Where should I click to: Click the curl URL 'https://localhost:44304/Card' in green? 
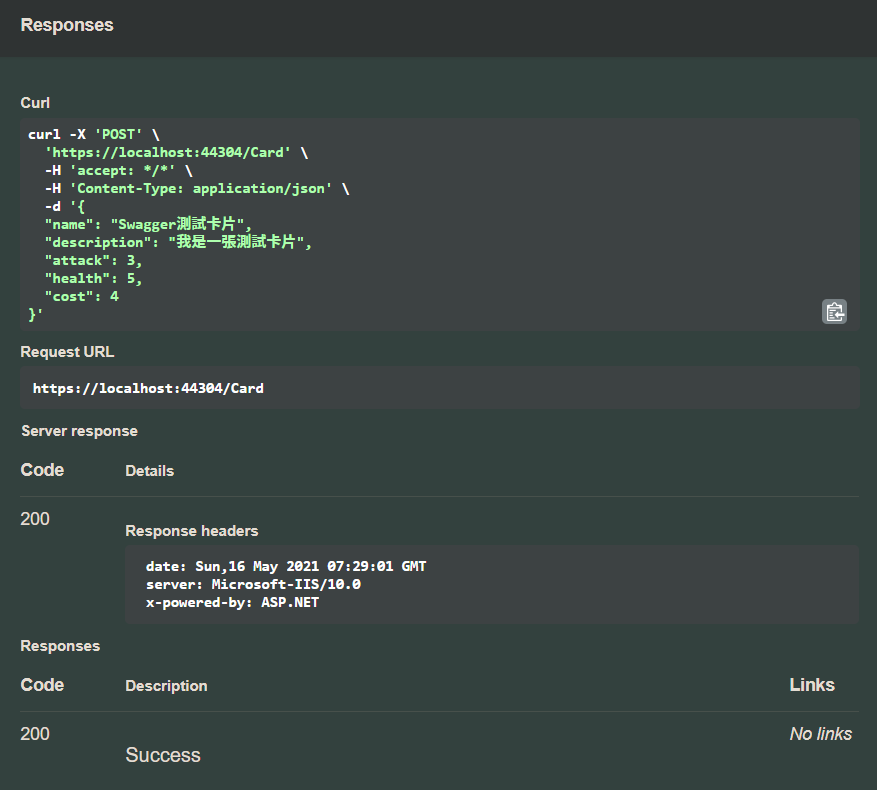(168, 152)
